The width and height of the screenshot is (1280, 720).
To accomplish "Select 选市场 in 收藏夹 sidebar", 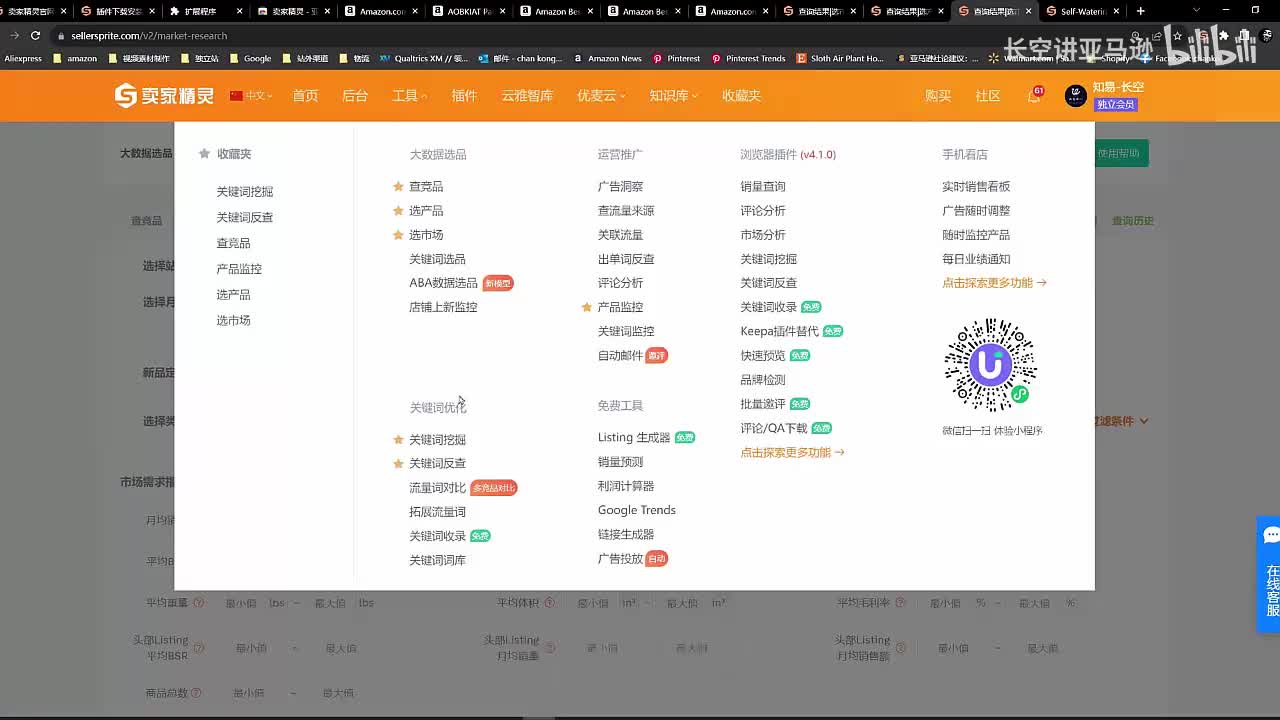I will [233, 320].
